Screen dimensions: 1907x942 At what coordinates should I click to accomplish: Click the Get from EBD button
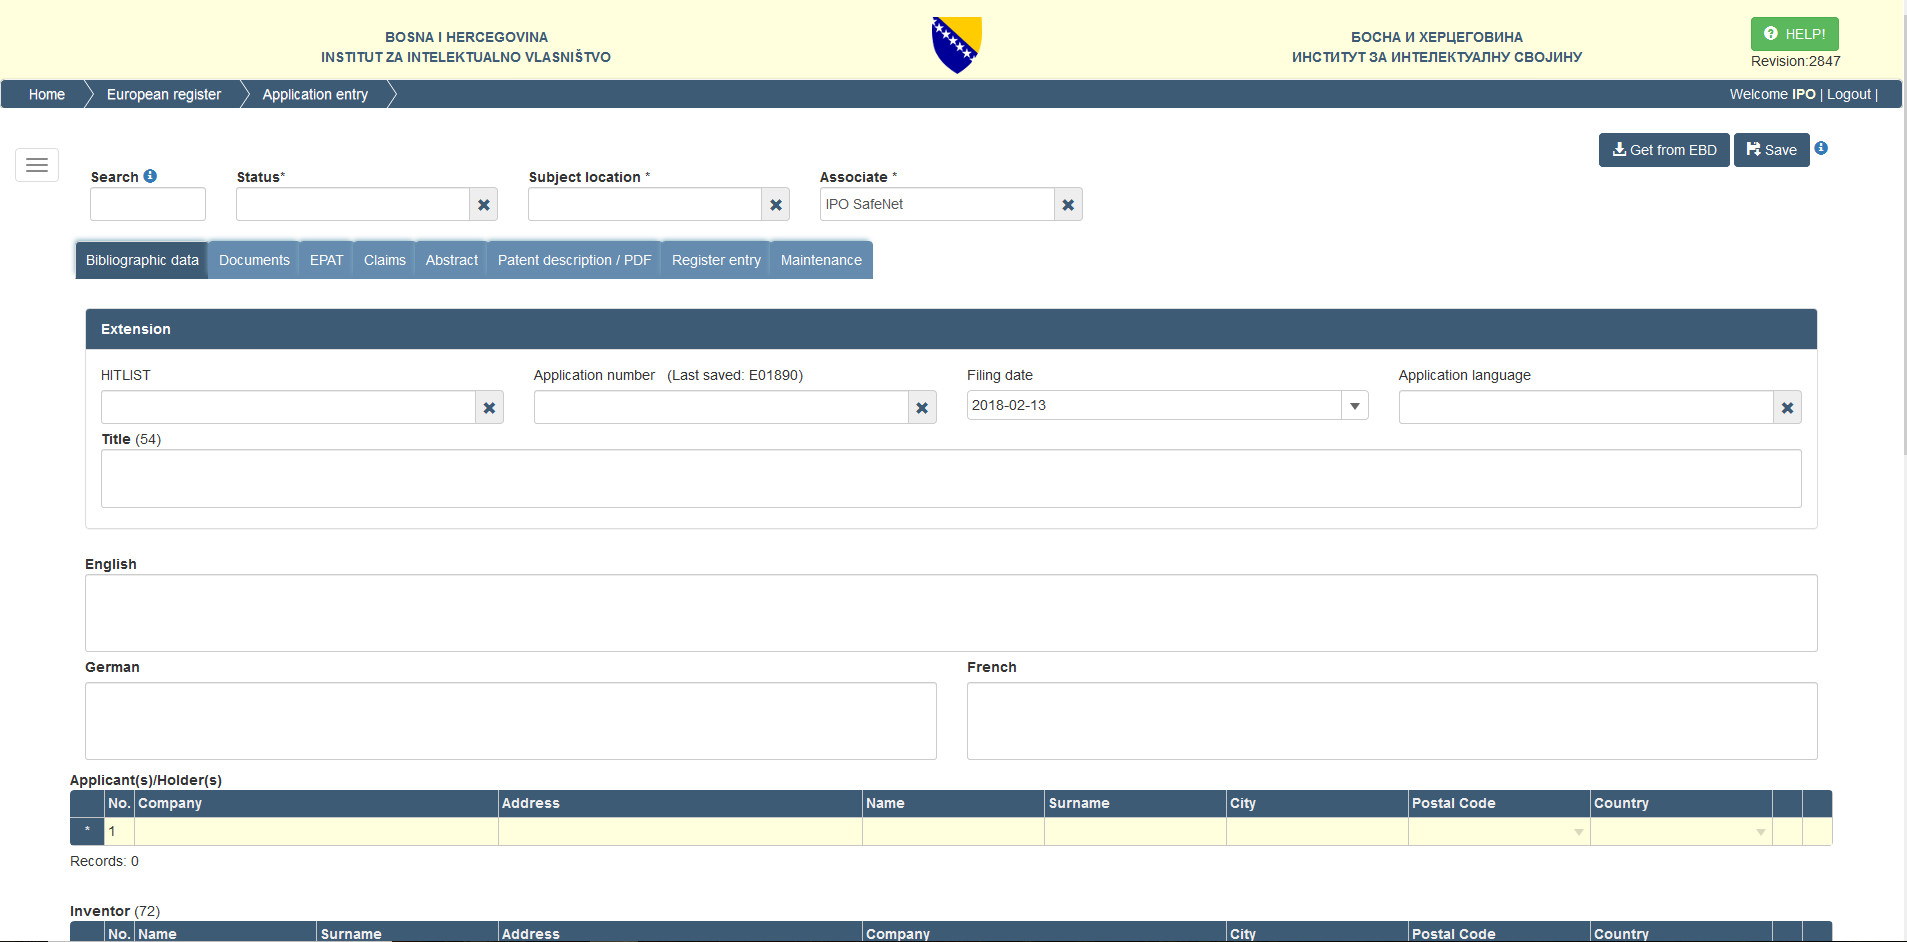point(1664,150)
